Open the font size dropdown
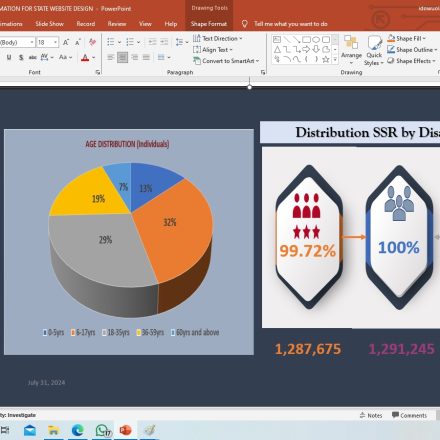 55,42
